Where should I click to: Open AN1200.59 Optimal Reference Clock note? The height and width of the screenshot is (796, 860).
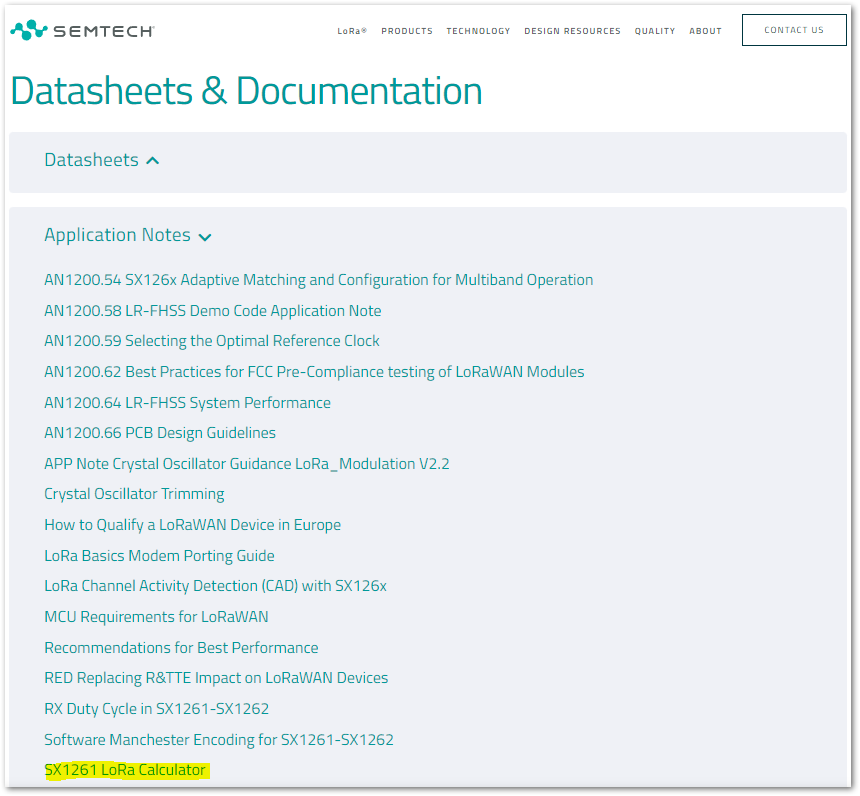click(x=212, y=341)
